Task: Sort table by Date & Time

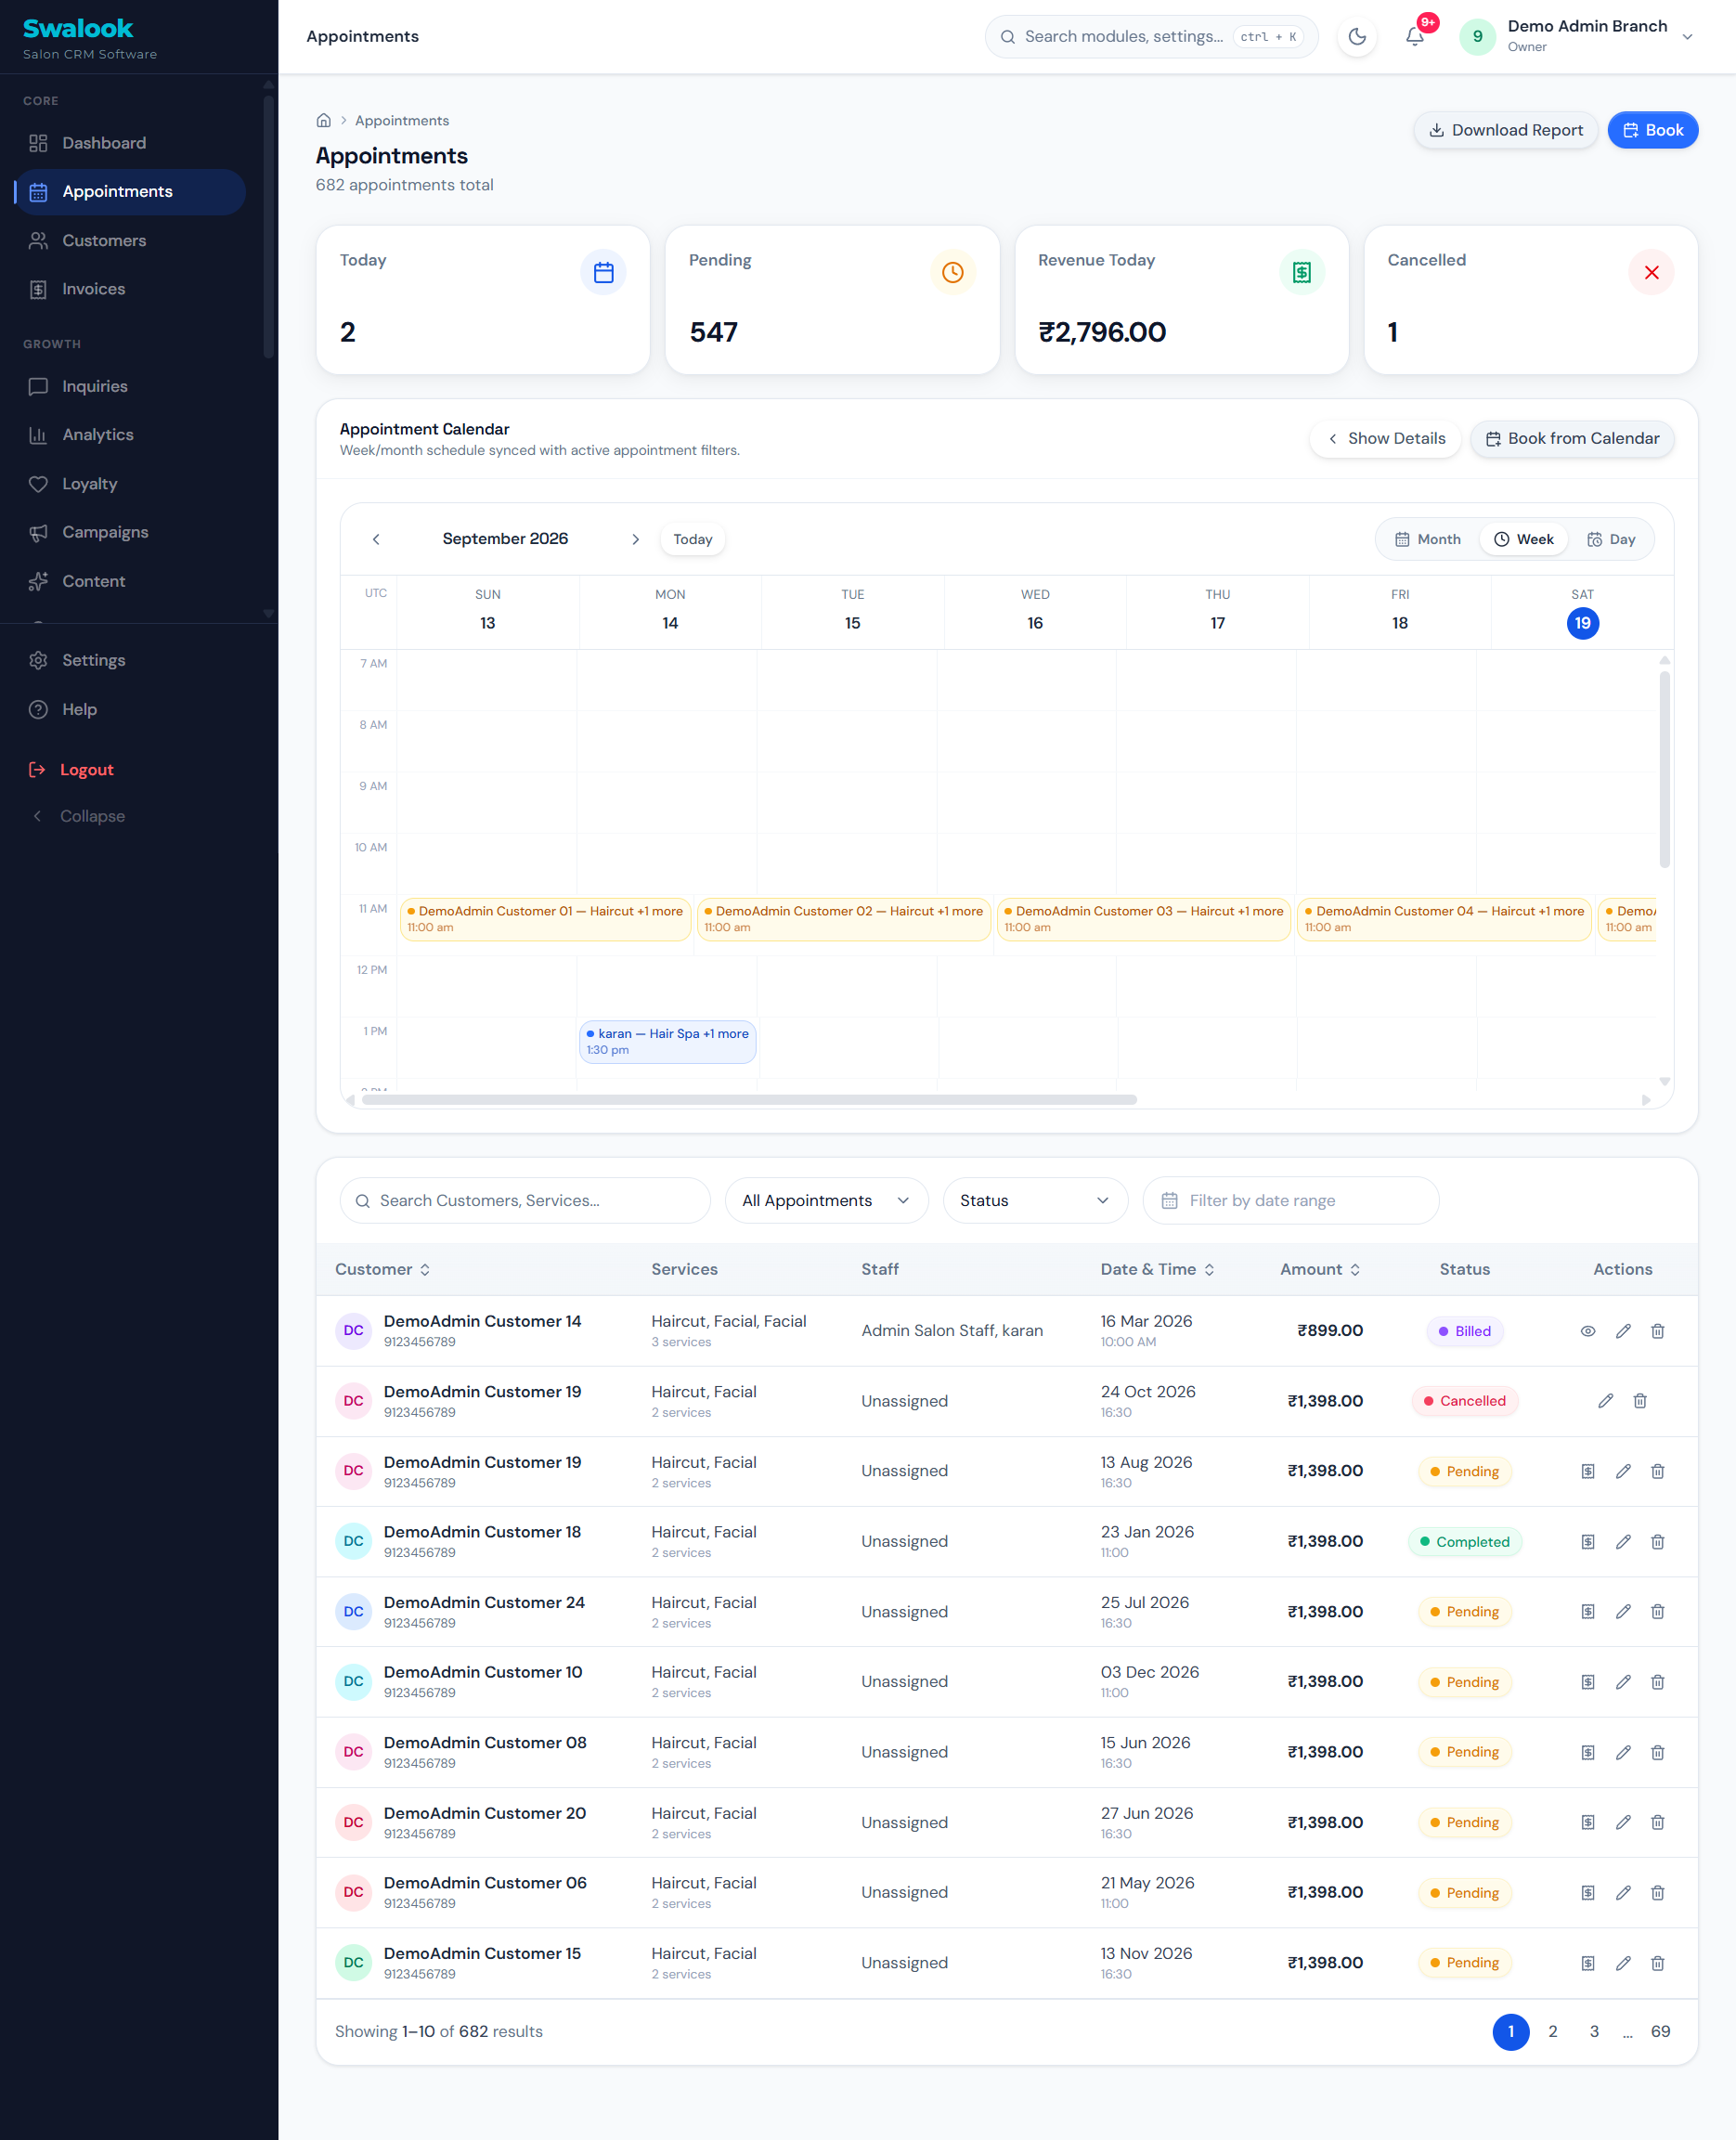Action: click(x=1158, y=1269)
